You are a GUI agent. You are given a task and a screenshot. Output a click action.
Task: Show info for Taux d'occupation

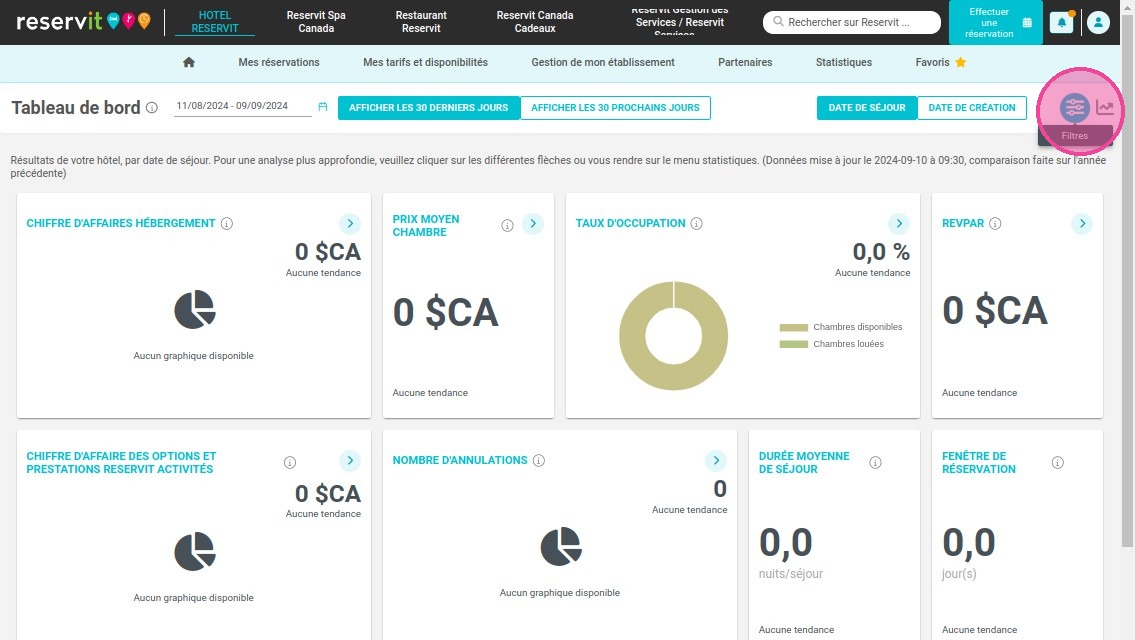[x=696, y=223]
